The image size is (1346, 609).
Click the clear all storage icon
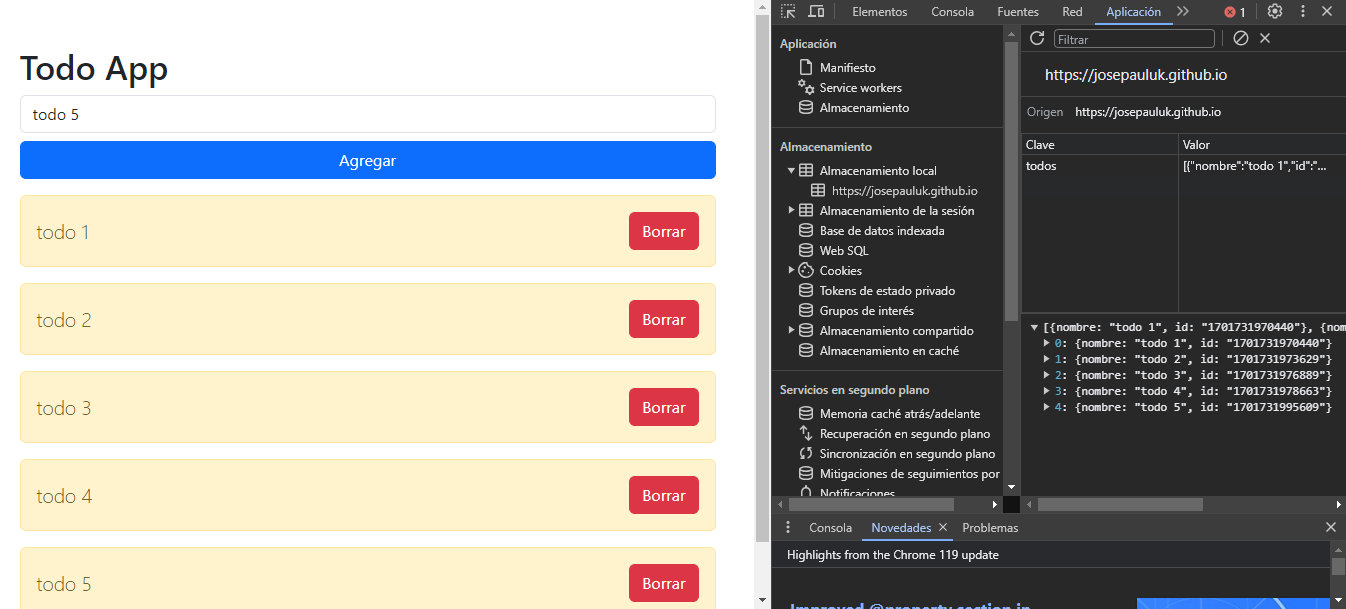[1240, 38]
